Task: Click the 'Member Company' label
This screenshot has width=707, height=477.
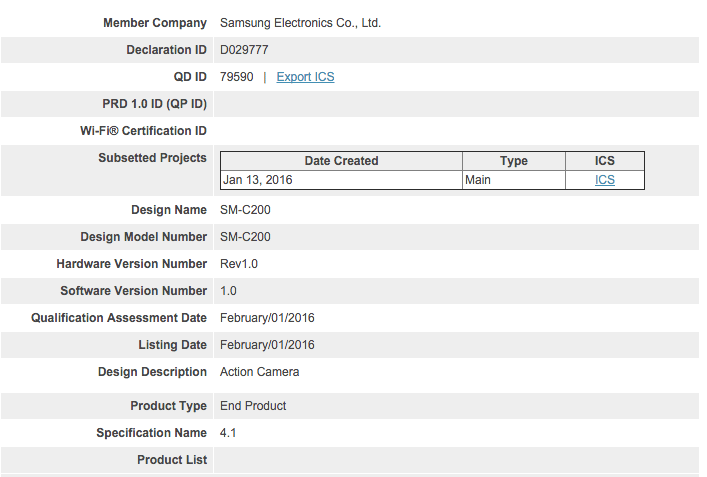Action: click(x=155, y=23)
